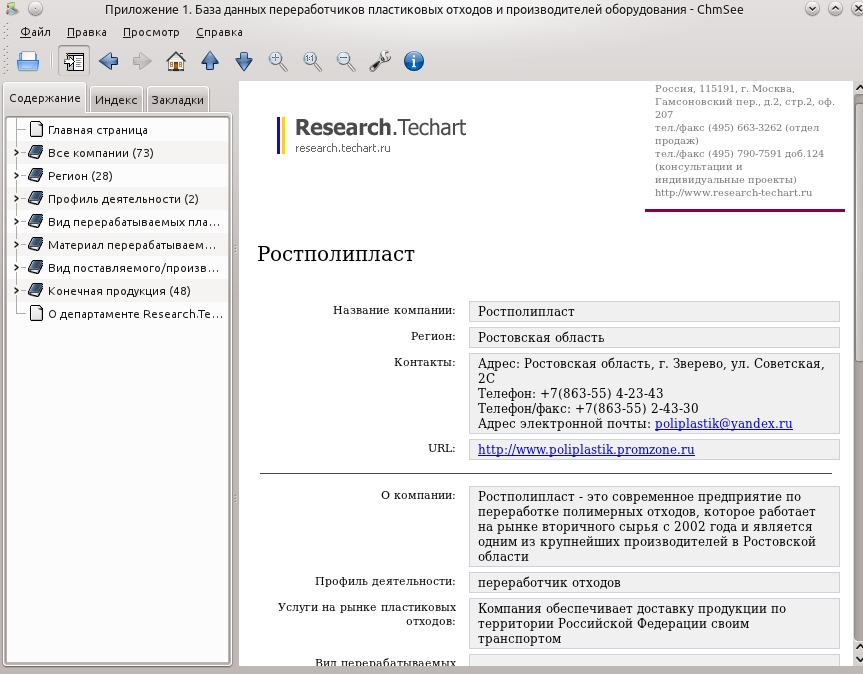The image size is (863, 674).
Task: Select the Все компании (73) tree row
Action: pyautogui.click(x=118, y=153)
